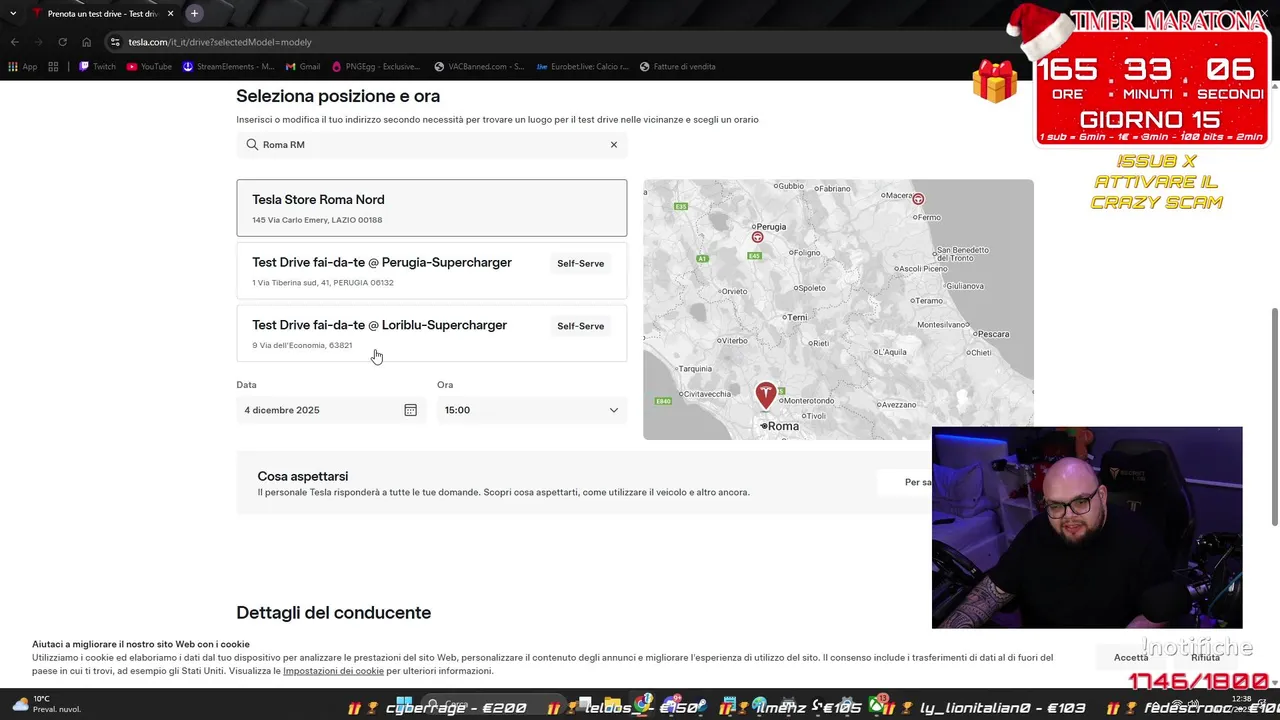This screenshot has height=720, width=1280.
Task: Open the PNGEgg bookmark
Action: tap(376, 67)
